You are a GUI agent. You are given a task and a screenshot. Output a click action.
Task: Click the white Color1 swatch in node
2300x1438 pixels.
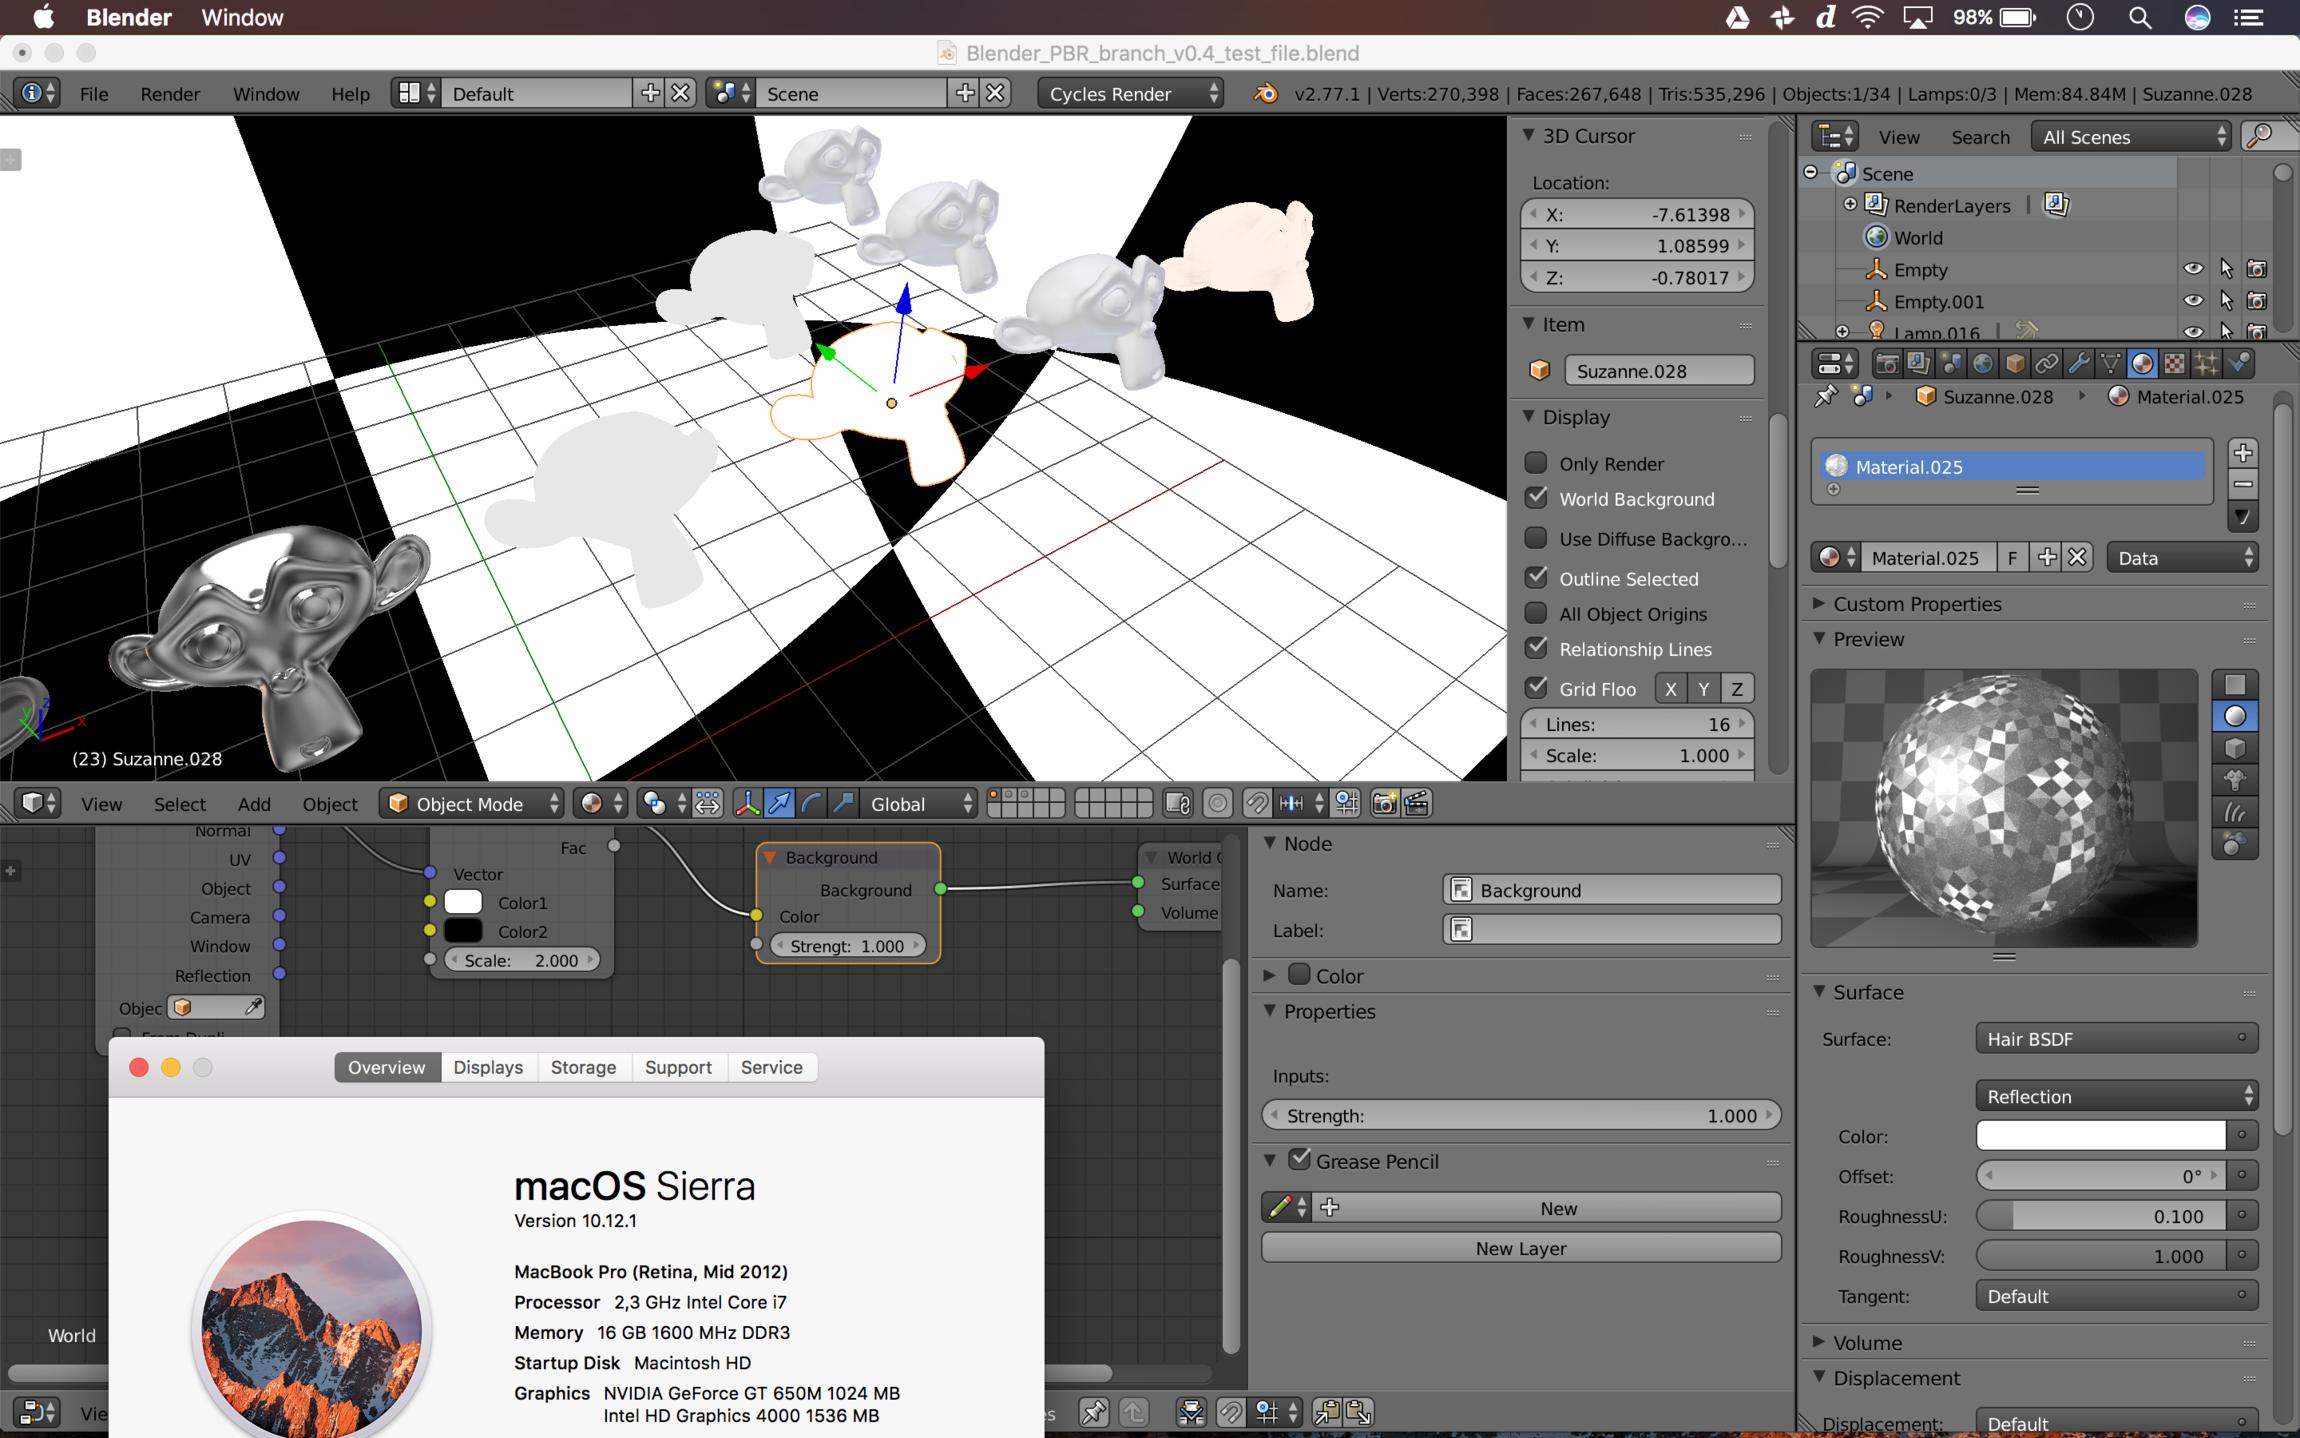(x=462, y=902)
